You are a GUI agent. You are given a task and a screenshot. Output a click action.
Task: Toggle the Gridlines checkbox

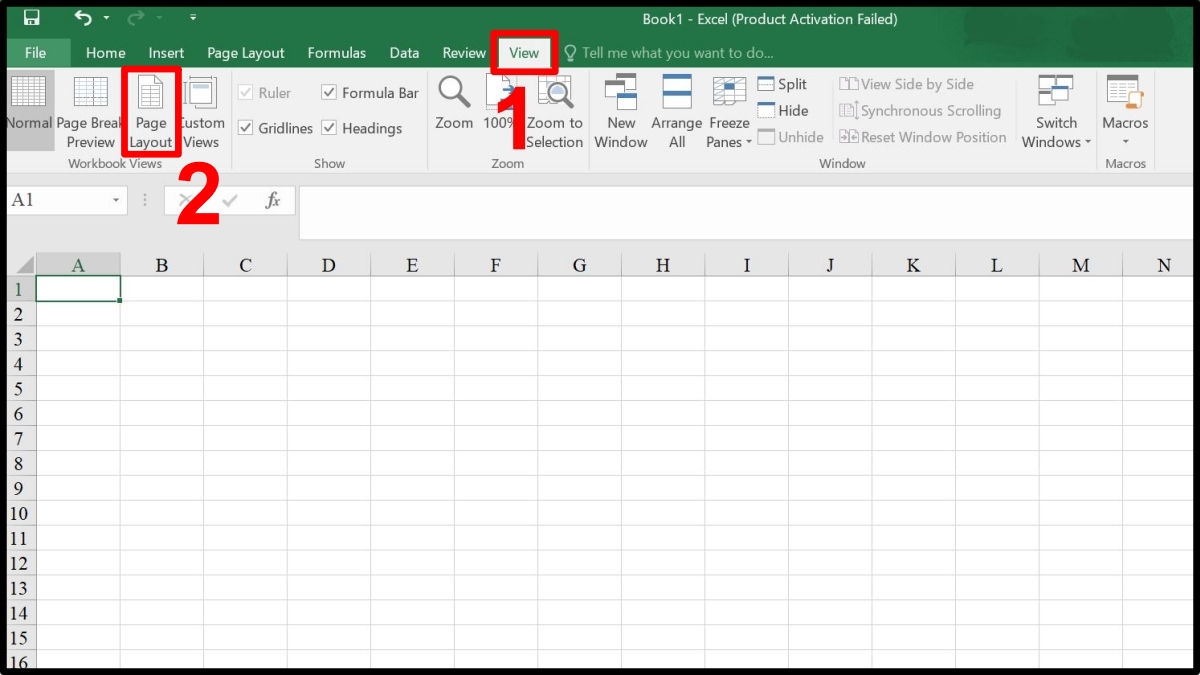[247, 128]
